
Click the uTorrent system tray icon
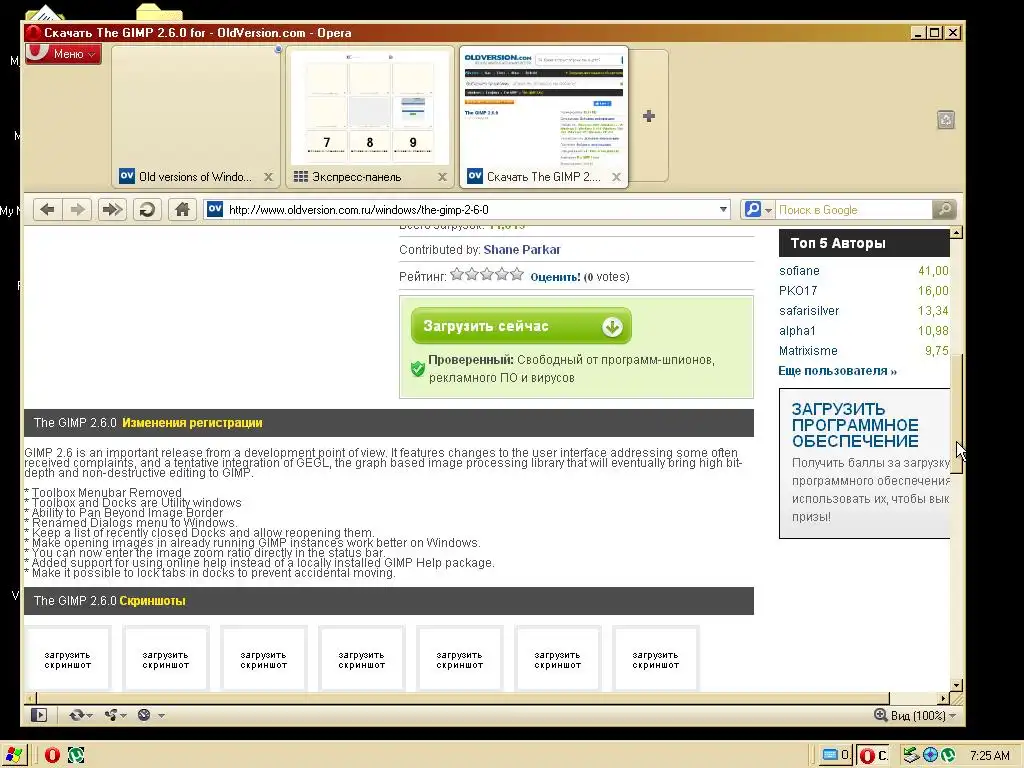948,756
